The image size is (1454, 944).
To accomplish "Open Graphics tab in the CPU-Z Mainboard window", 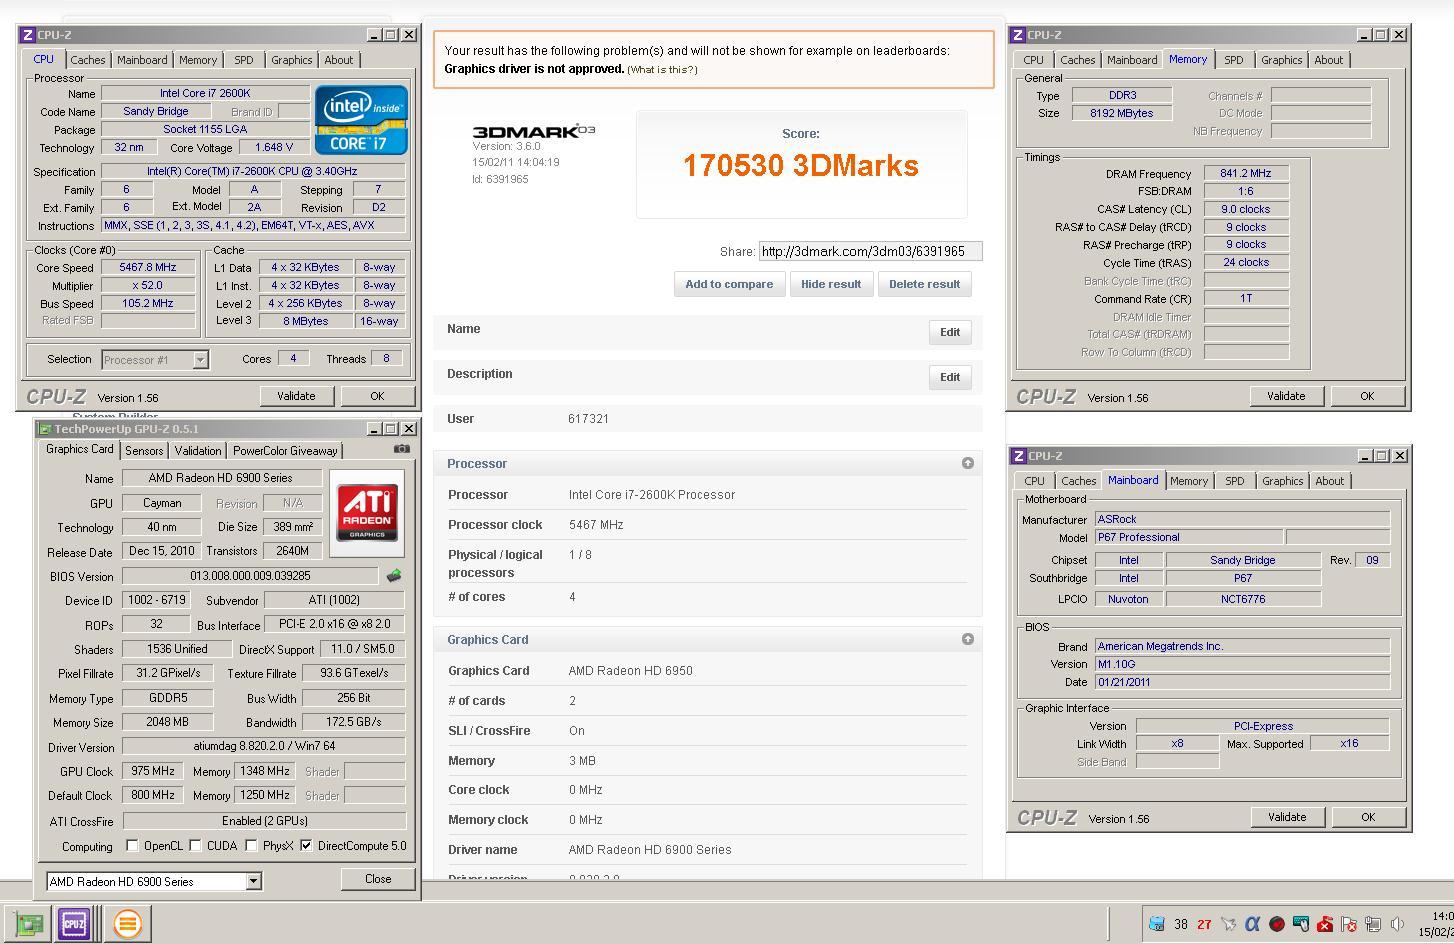I will [1283, 481].
